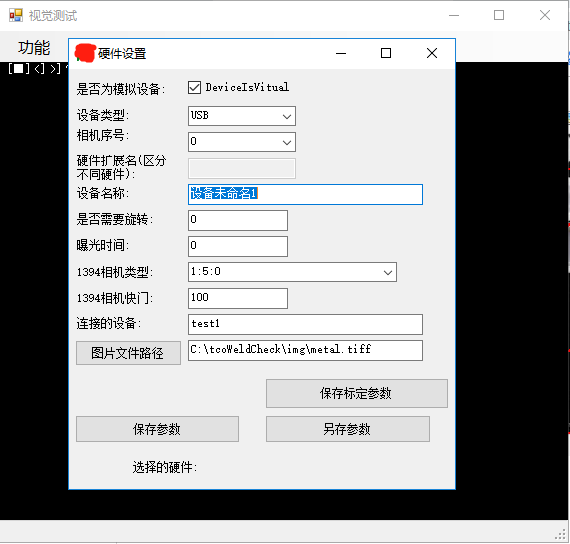Click the 视觉测试 application icon in title bar
Image resolution: width=570 pixels, height=544 pixels.
15,15
